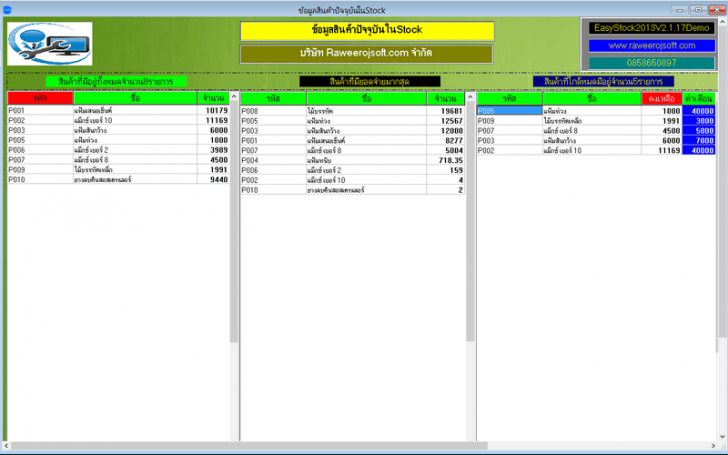Select row P008 in the top-selling table
Viewport: 728px width, 455px height.
[x=352, y=111]
